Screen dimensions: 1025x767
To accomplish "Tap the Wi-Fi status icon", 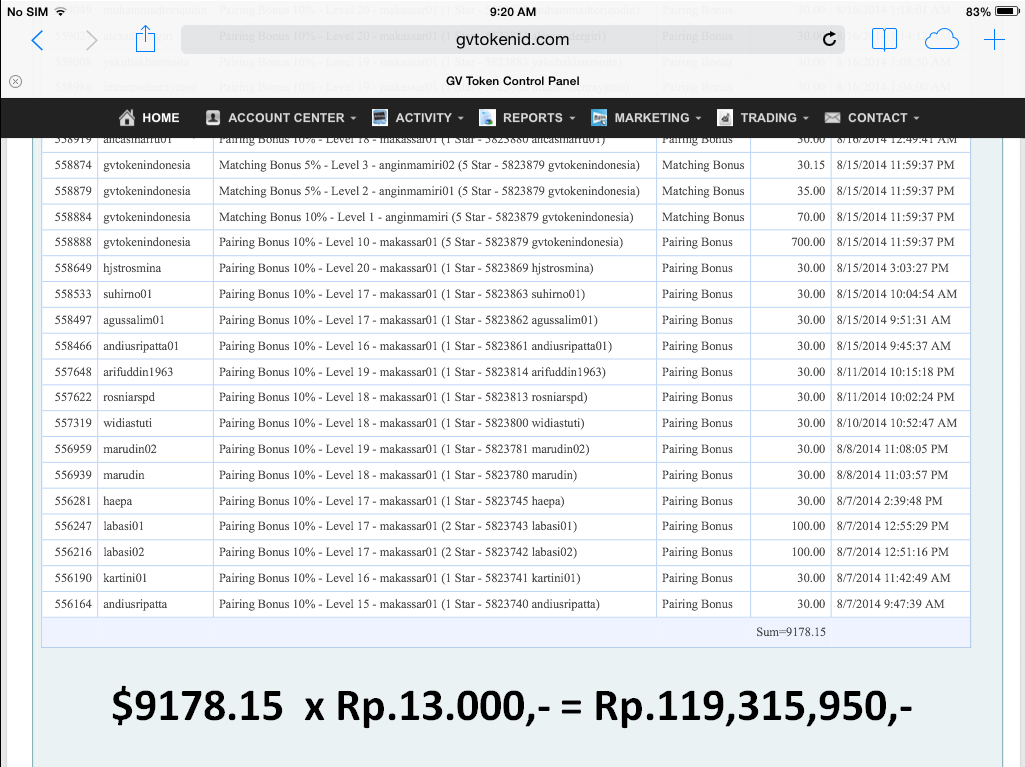I will [x=60, y=12].
